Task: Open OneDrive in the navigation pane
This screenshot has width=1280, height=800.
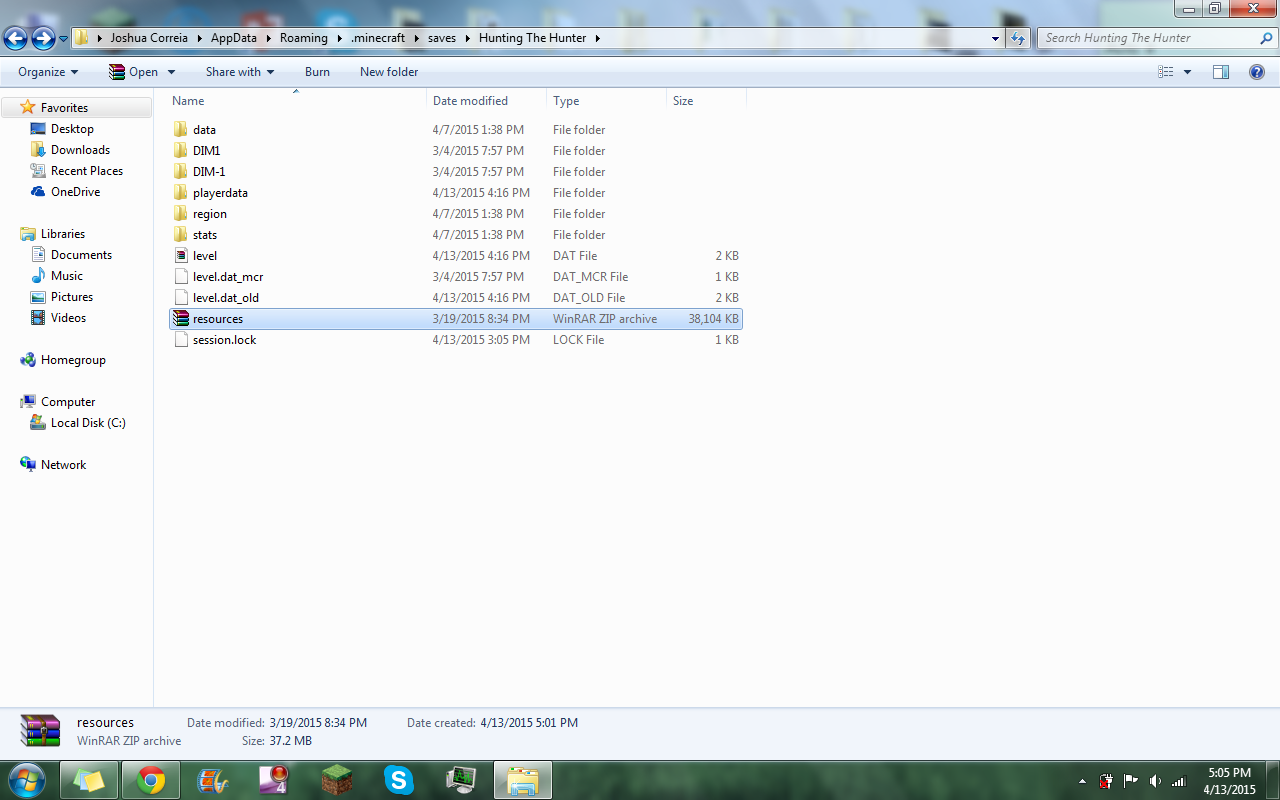Action: pos(75,192)
